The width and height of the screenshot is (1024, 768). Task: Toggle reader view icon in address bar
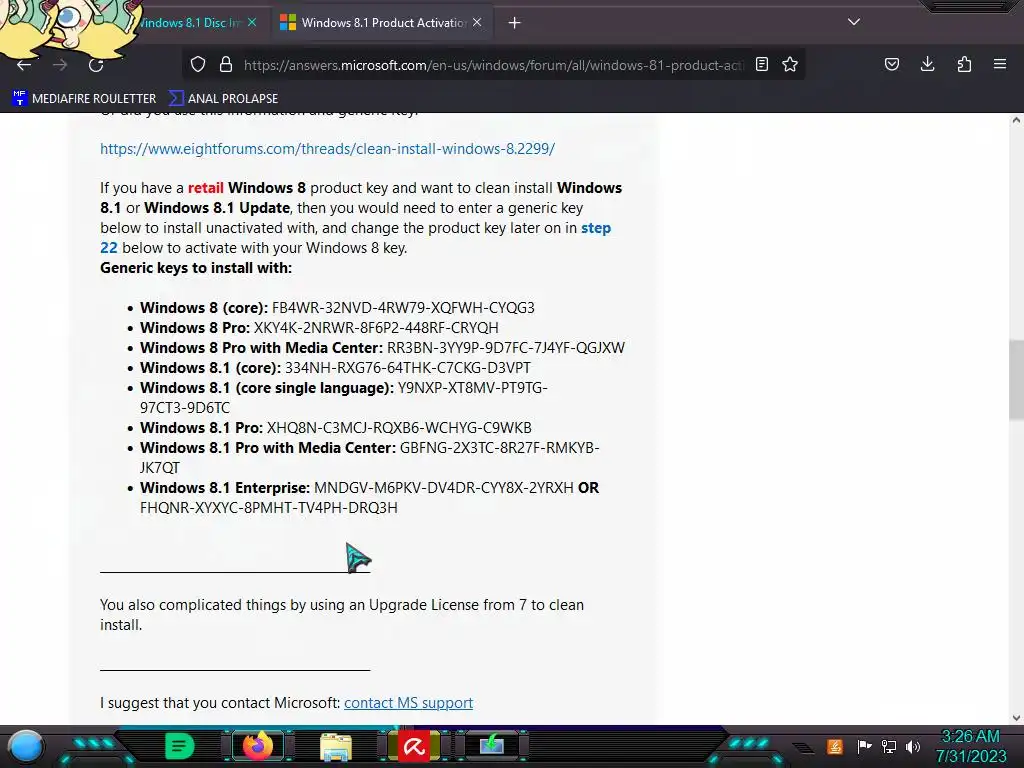[761, 64]
